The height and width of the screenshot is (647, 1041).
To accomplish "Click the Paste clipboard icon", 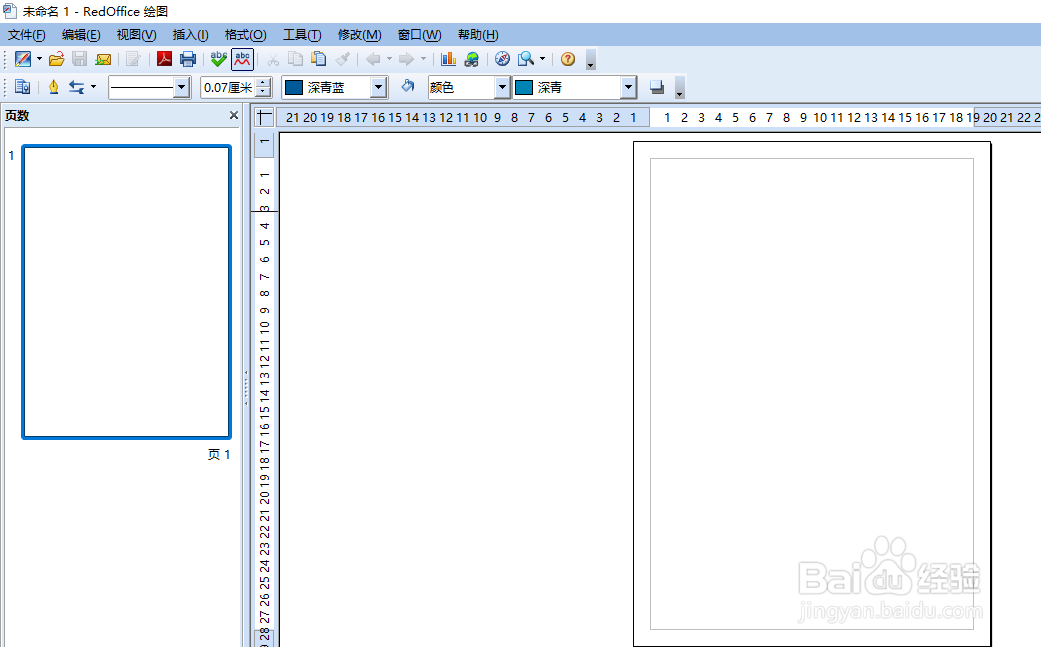I will click(x=319, y=59).
